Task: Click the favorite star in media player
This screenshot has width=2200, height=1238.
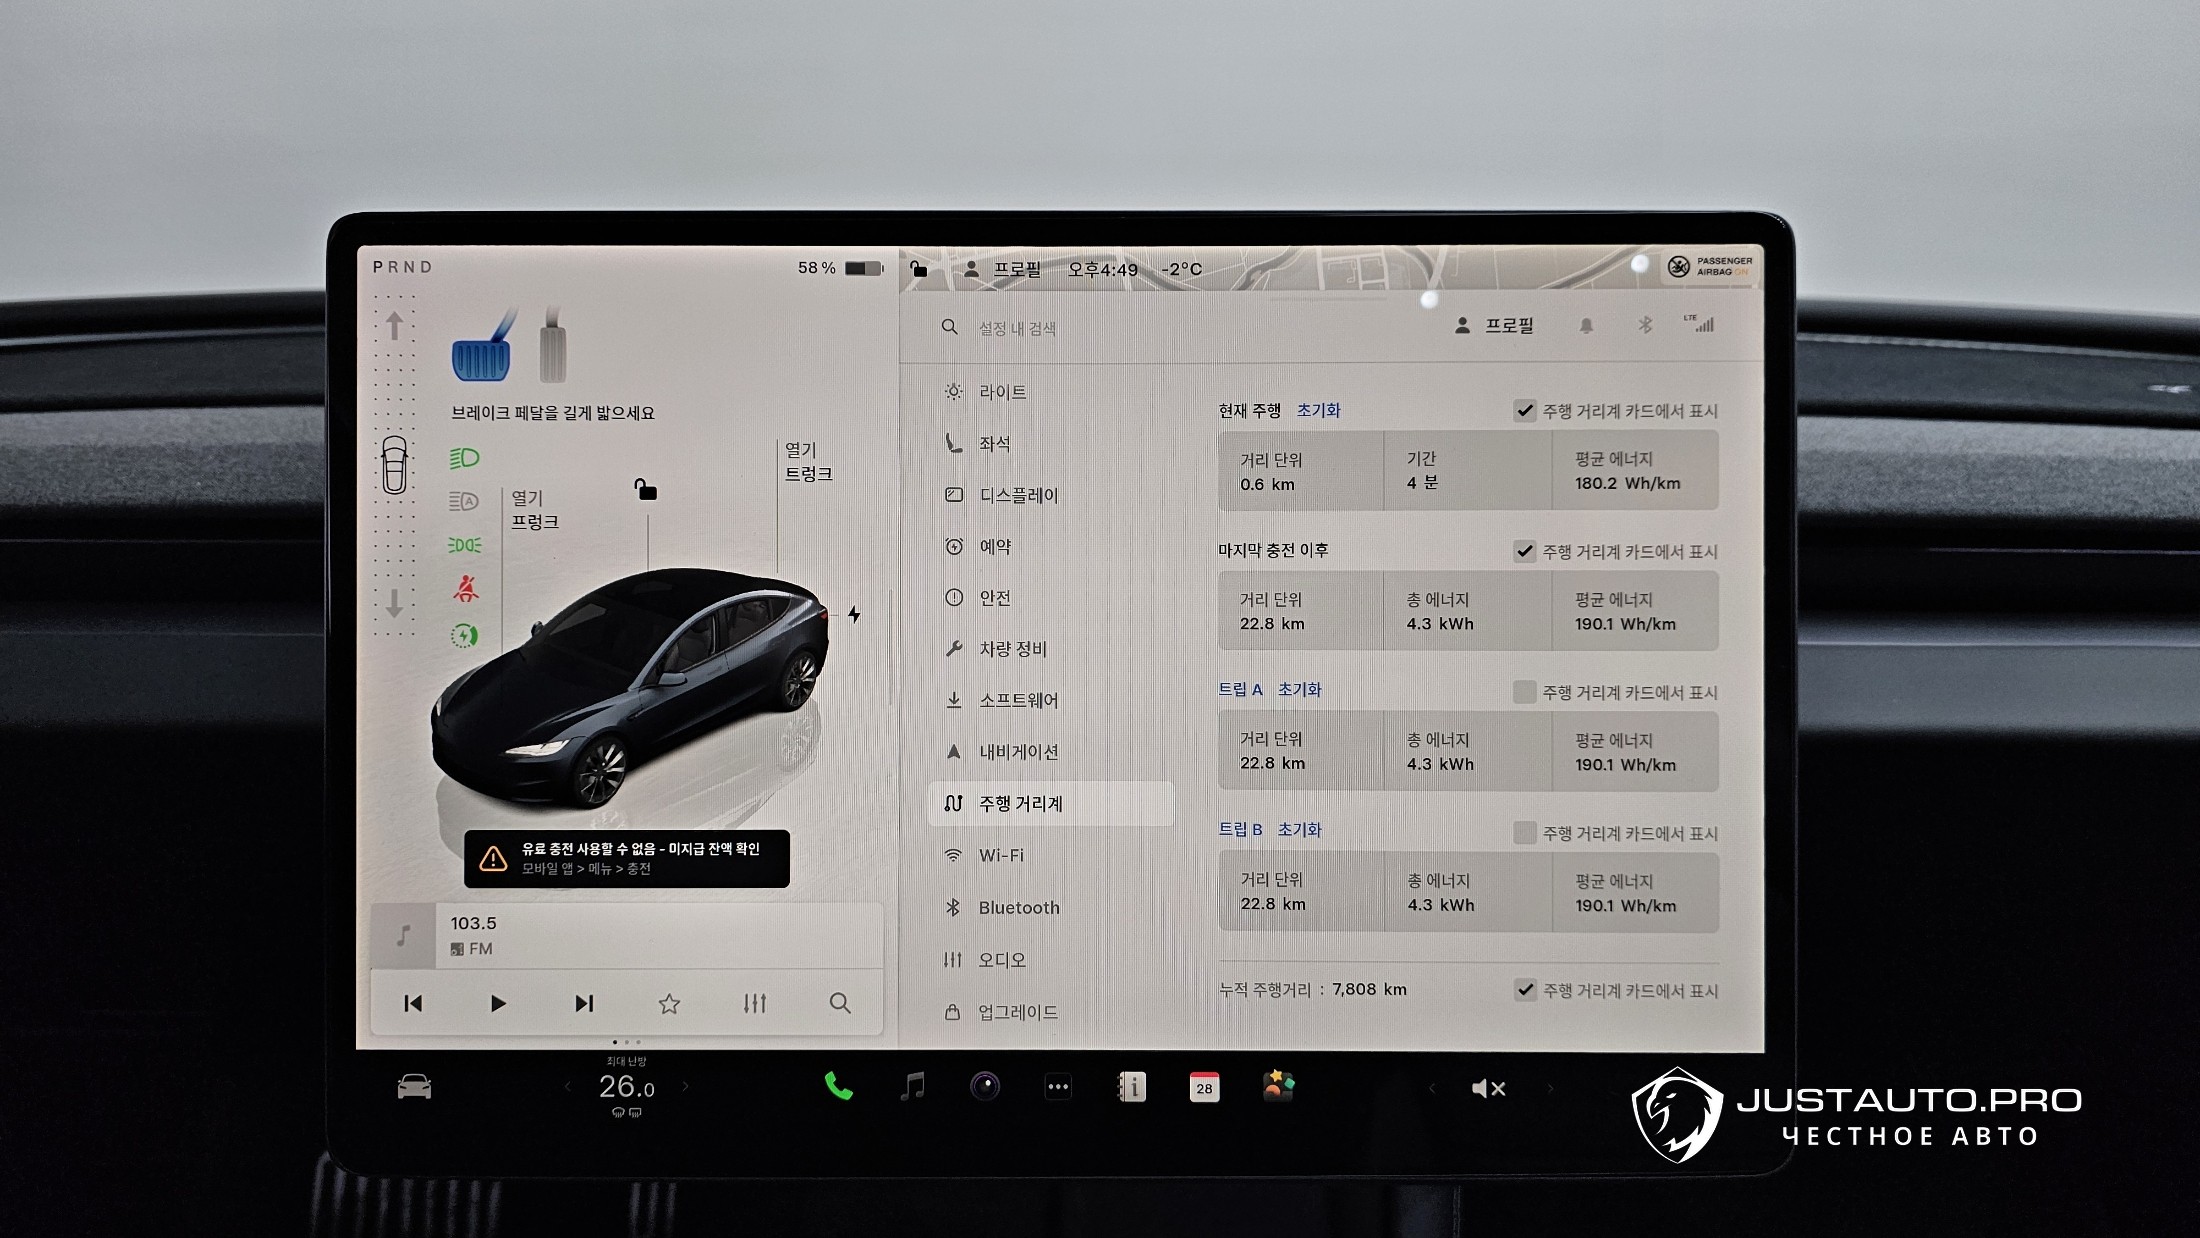Action: (x=669, y=1003)
